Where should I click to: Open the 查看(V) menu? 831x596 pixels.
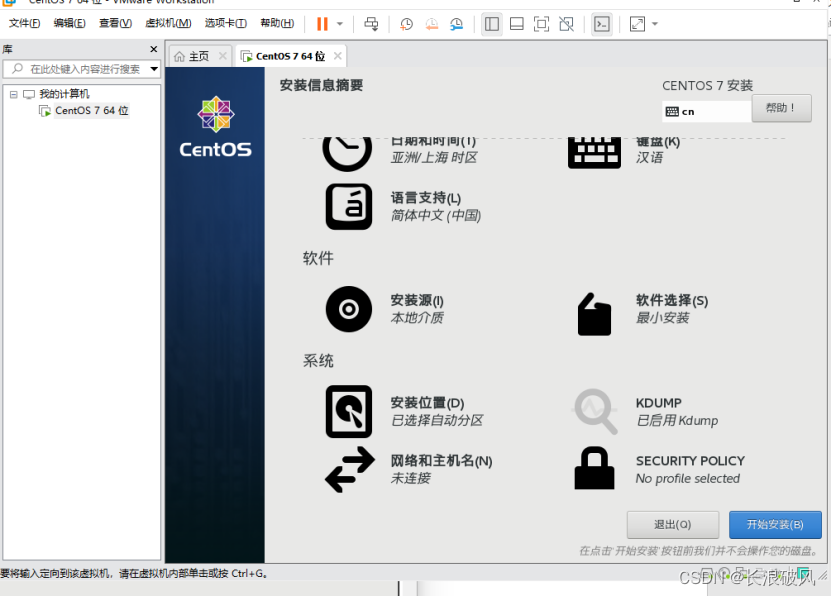(x=115, y=23)
